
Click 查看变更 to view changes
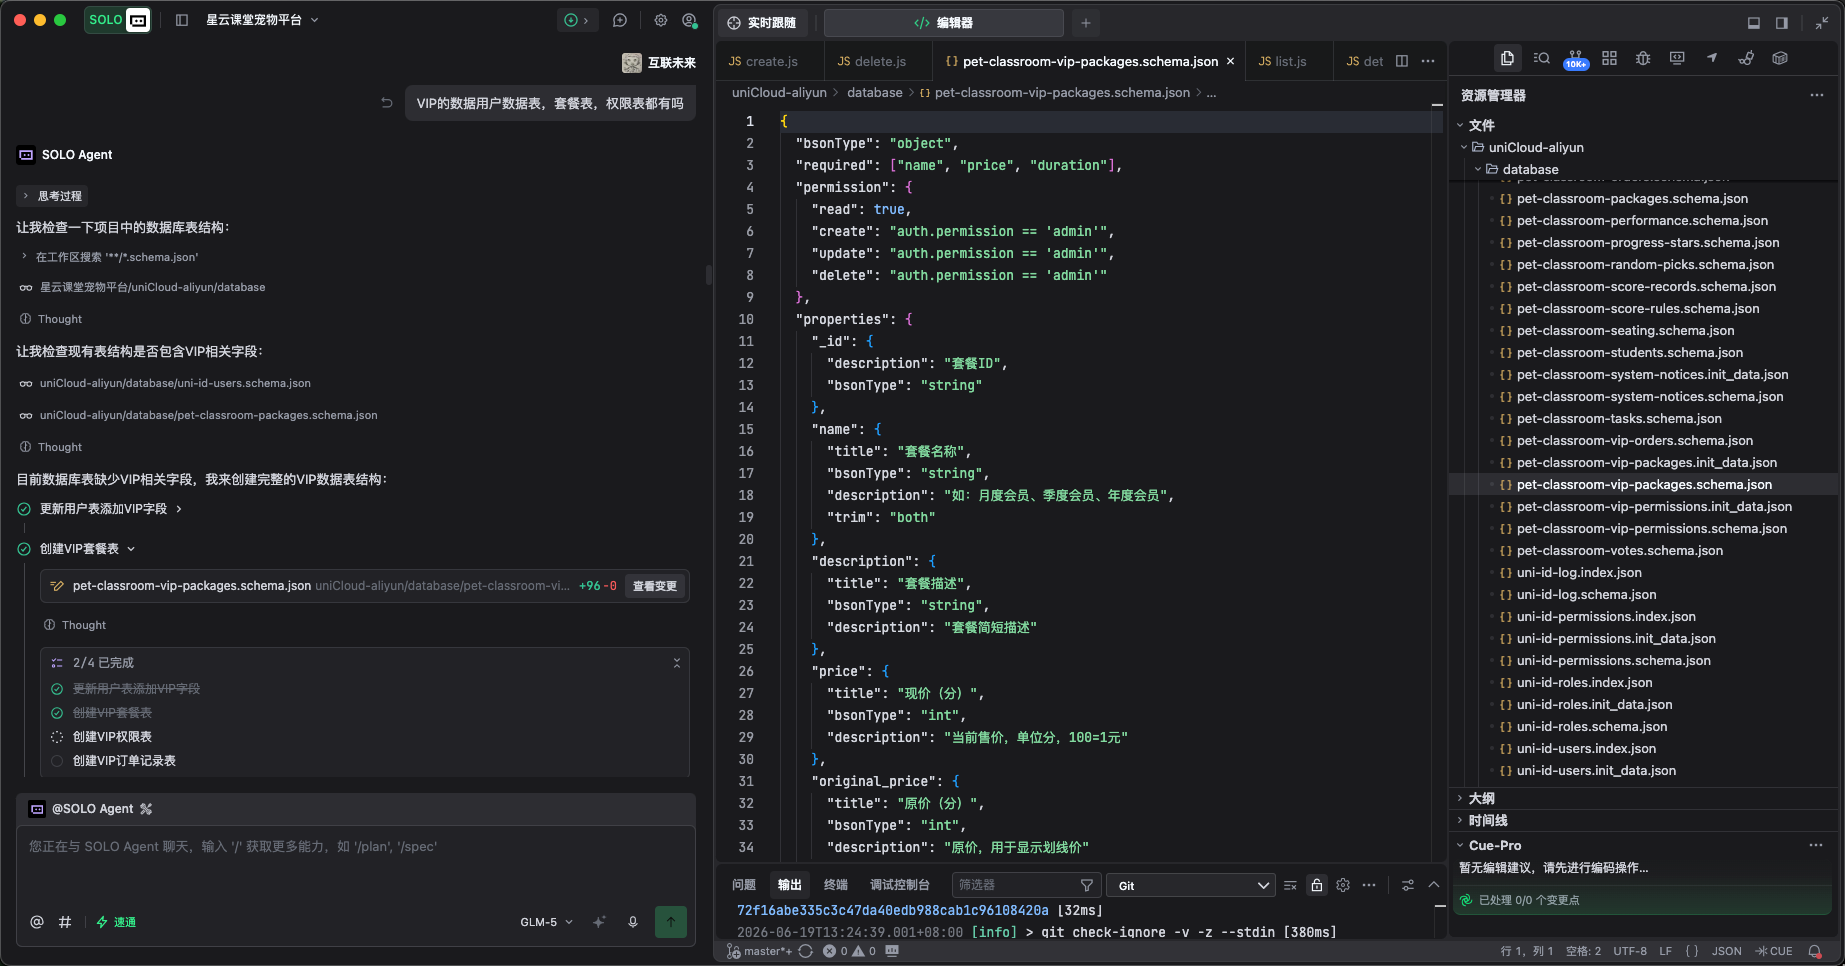pyautogui.click(x=655, y=586)
